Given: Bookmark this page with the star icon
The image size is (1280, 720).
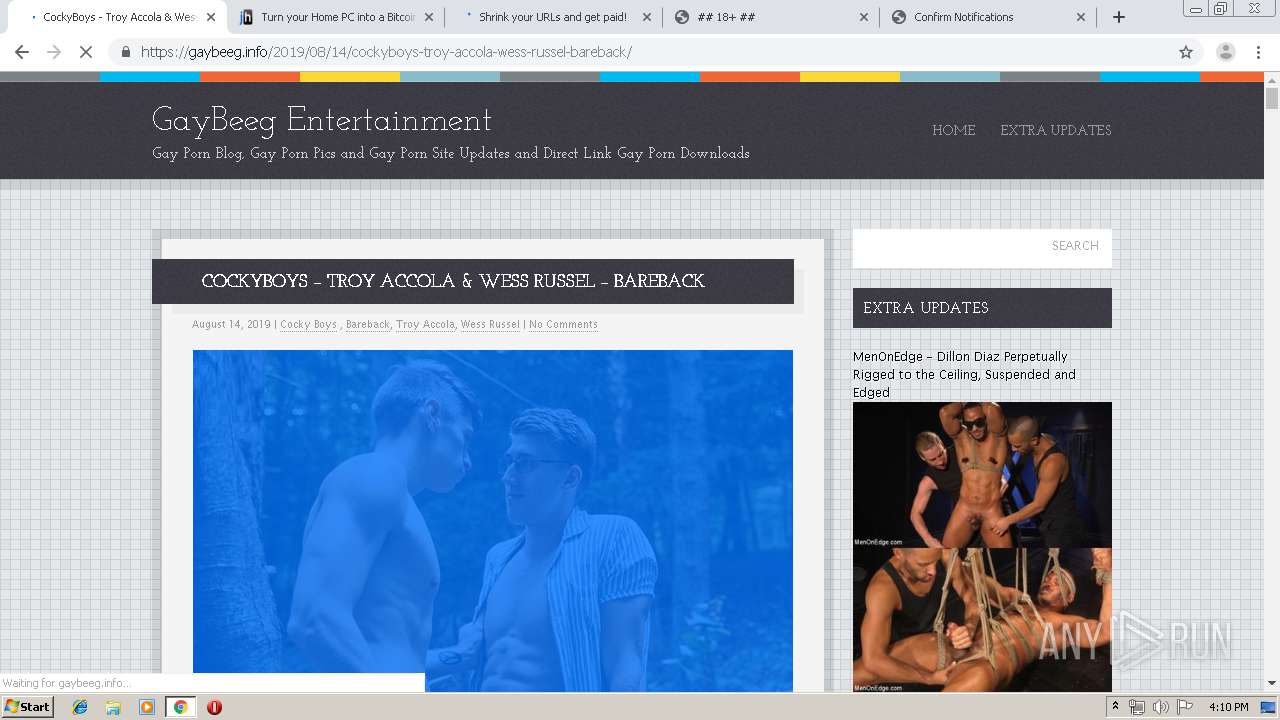Looking at the screenshot, I should coord(1186,52).
